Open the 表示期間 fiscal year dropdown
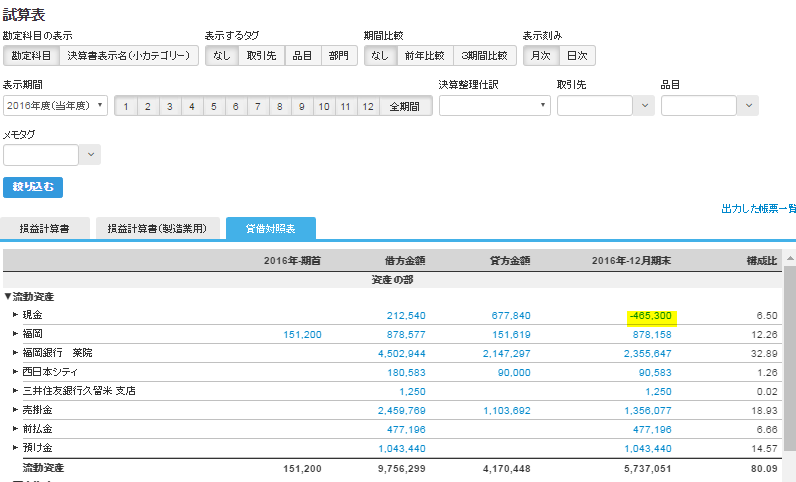Screen dimensions: 796x482 click(x=55, y=106)
